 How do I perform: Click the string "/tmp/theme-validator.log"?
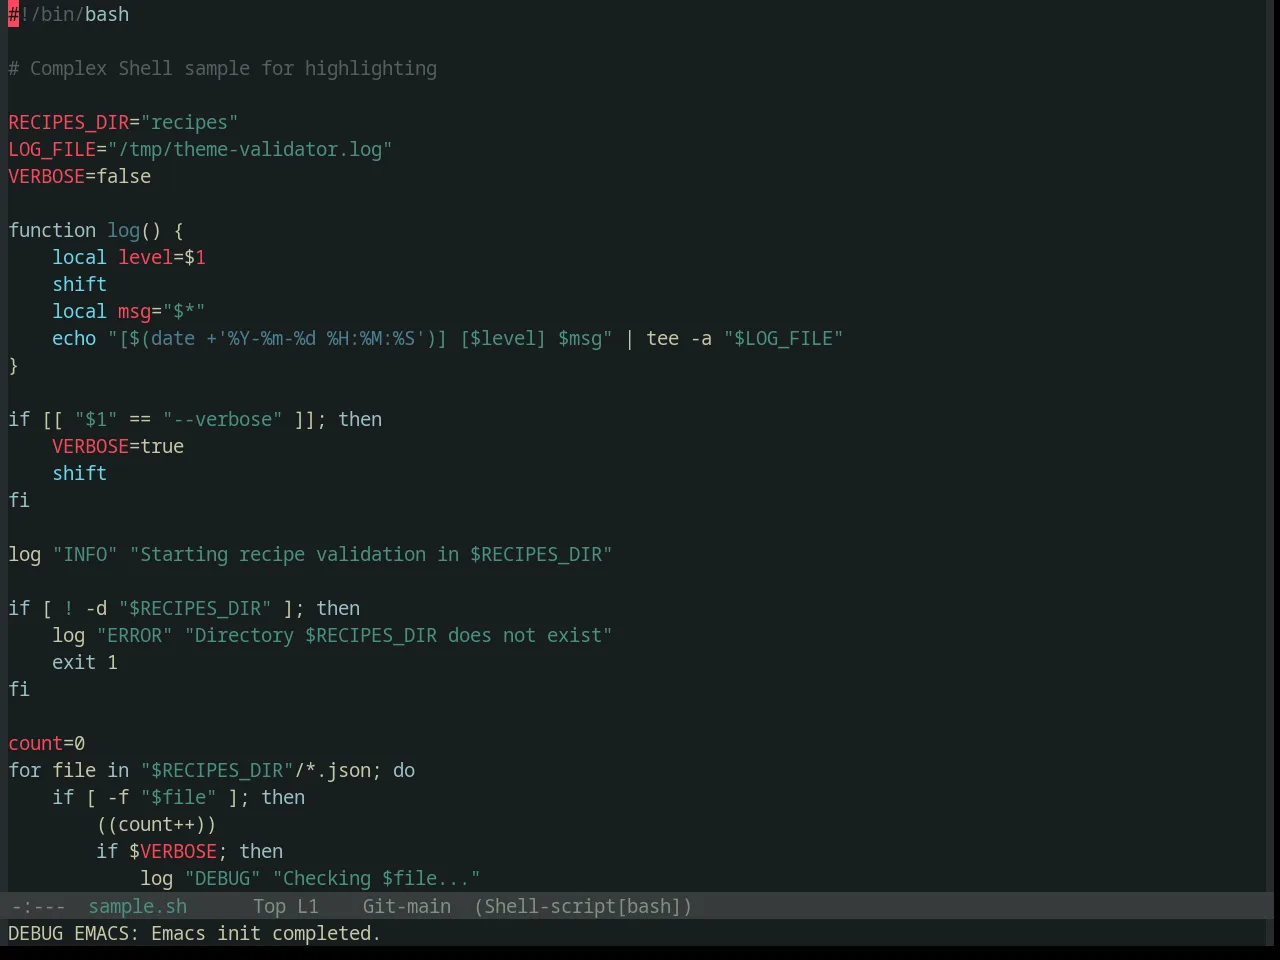[250, 149]
